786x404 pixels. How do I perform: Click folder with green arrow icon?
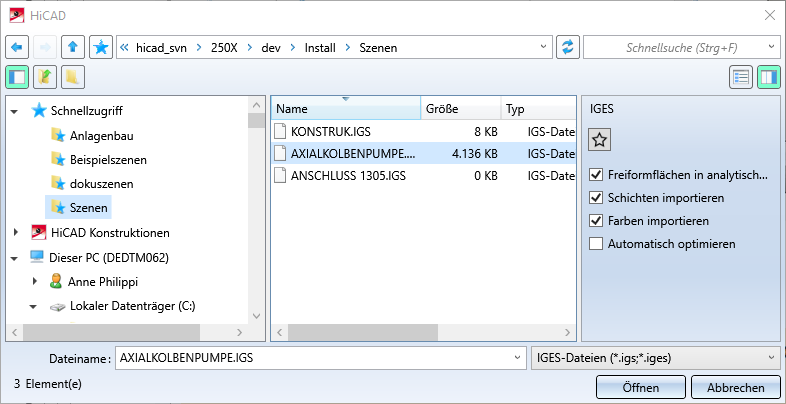(x=45, y=77)
